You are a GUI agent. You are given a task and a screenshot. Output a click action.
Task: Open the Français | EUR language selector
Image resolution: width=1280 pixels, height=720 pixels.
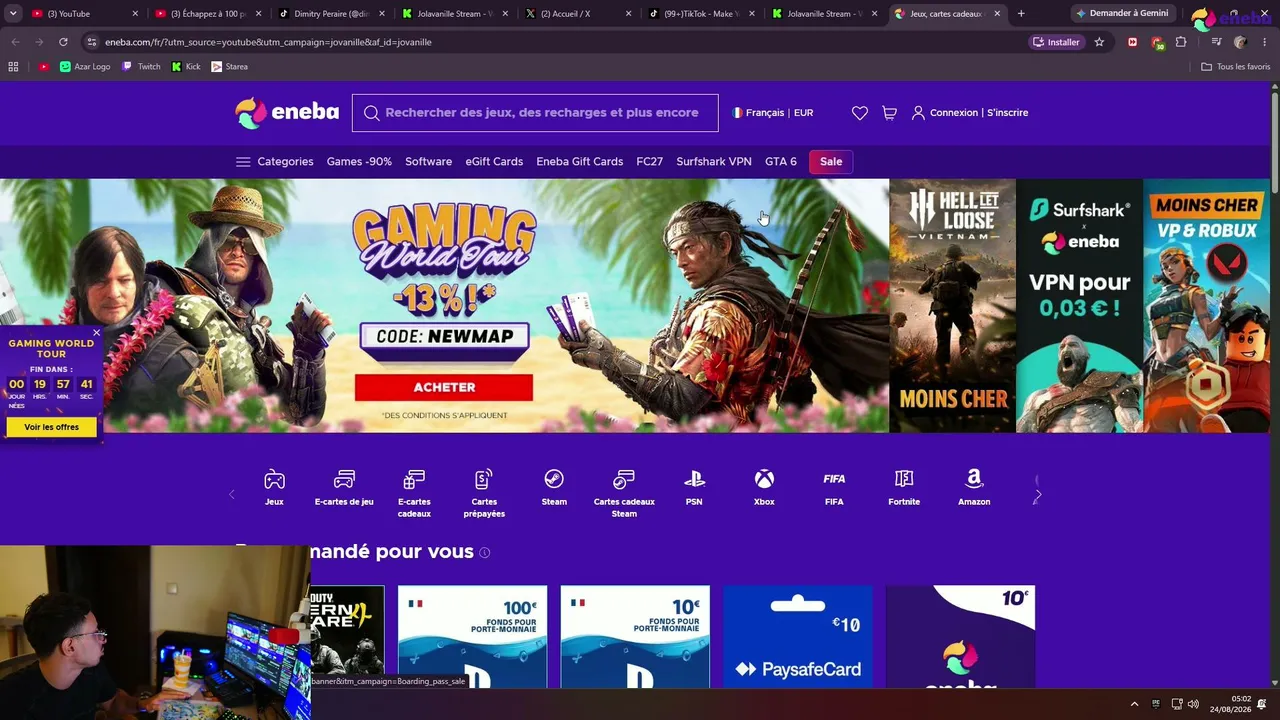772,113
